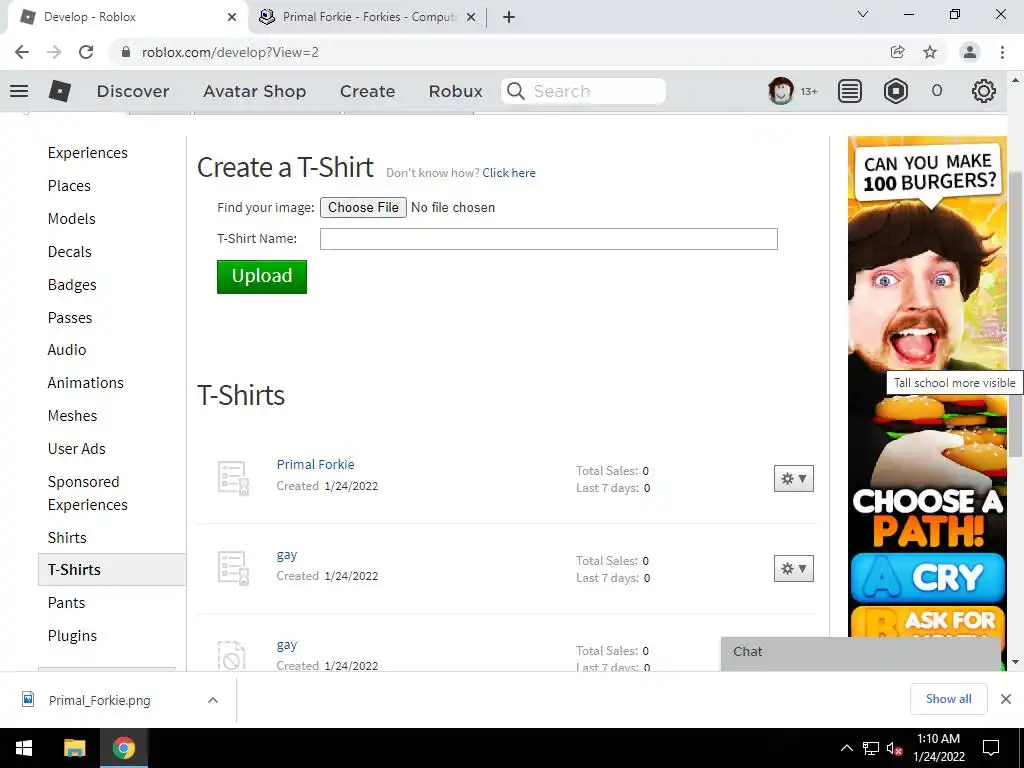This screenshot has width=1024, height=768.
Task: Open the gear dropdown for Primal Forkie
Action: pyautogui.click(x=793, y=479)
